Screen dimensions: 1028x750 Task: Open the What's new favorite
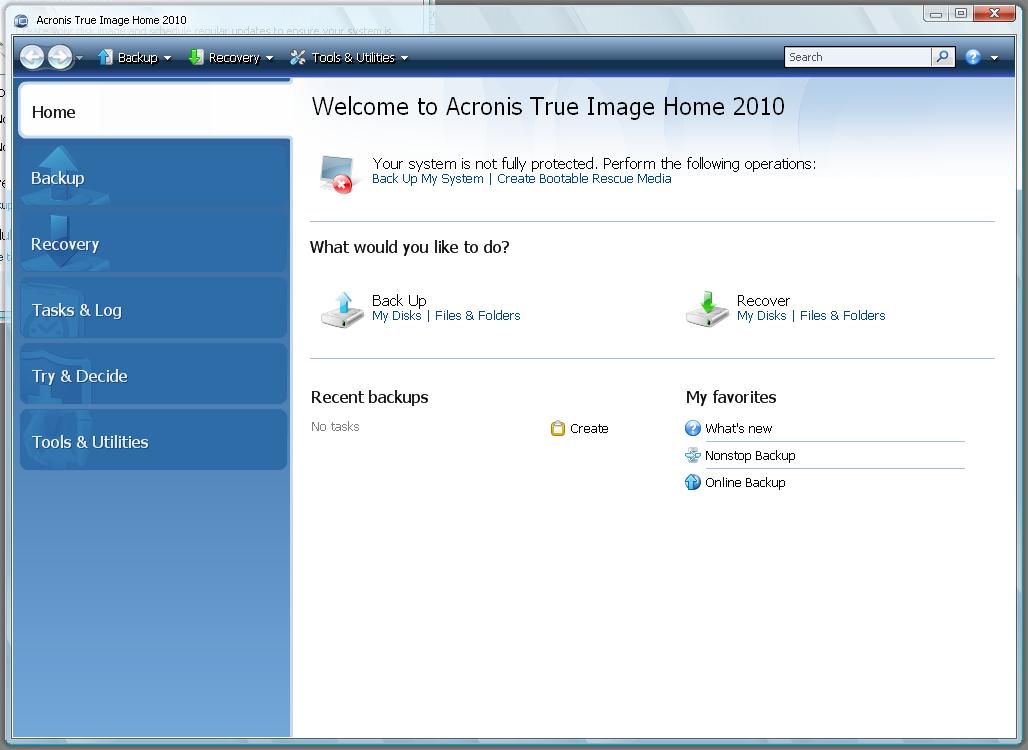tap(738, 428)
